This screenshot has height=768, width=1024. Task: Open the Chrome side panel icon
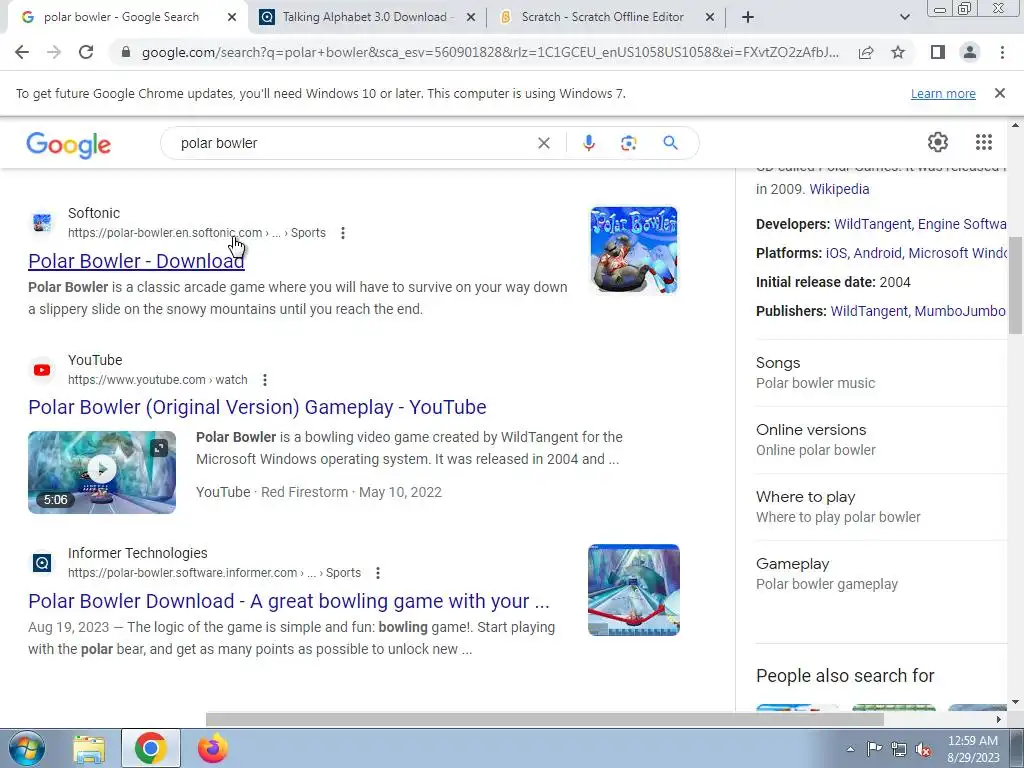pos(938,52)
